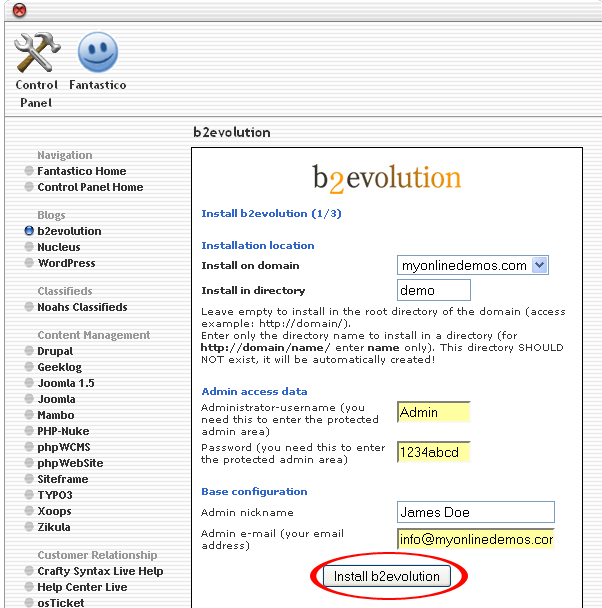Viewport: 602px width, 608px height.
Task: Open the osTicket link
Action: point(61,603)
